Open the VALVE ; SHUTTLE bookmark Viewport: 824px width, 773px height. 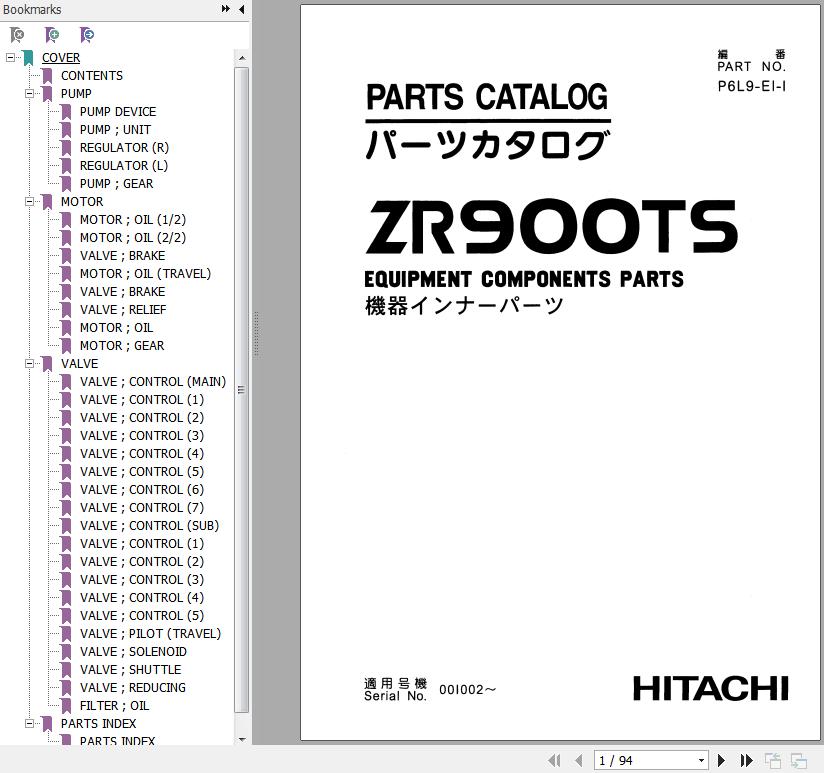pyautogui.click(x=130, y=669)
